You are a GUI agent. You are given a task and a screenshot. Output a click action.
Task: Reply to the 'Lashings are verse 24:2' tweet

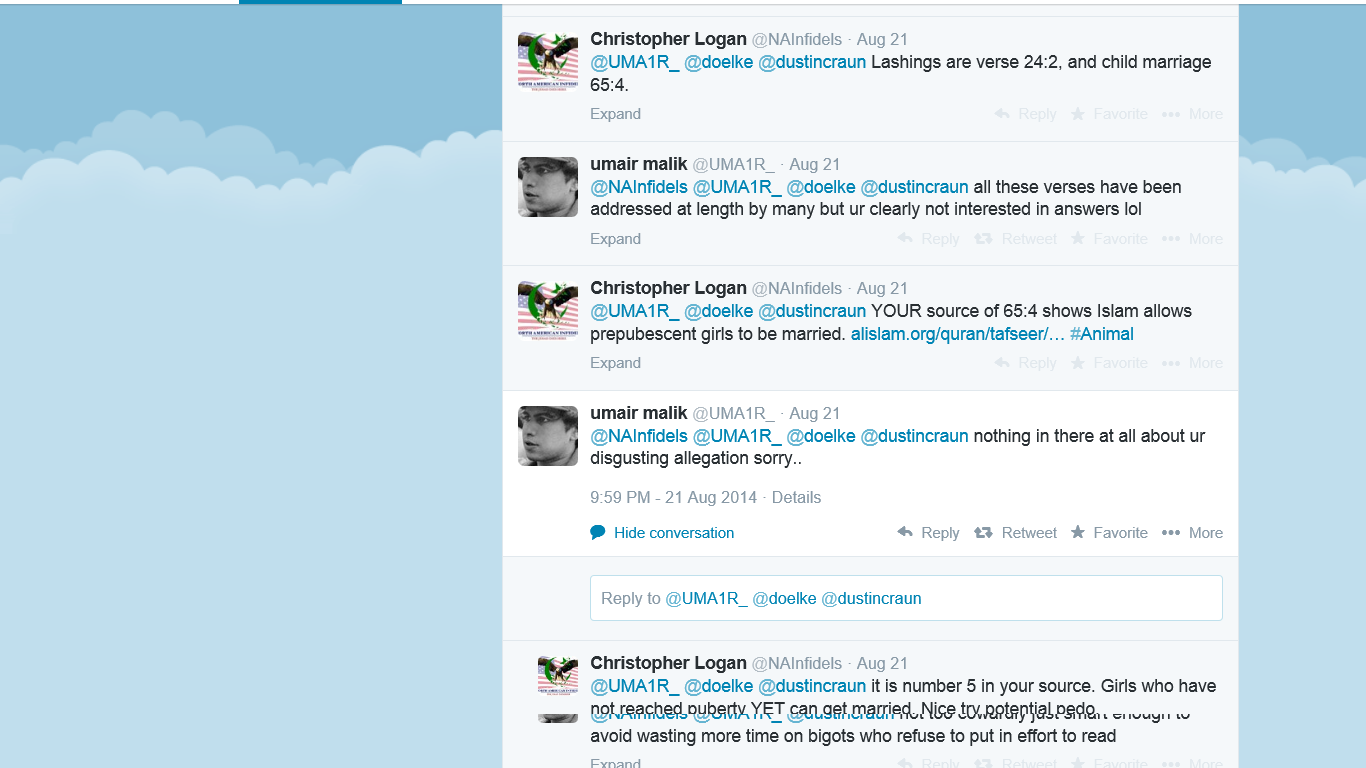[x=1025, y=114]
